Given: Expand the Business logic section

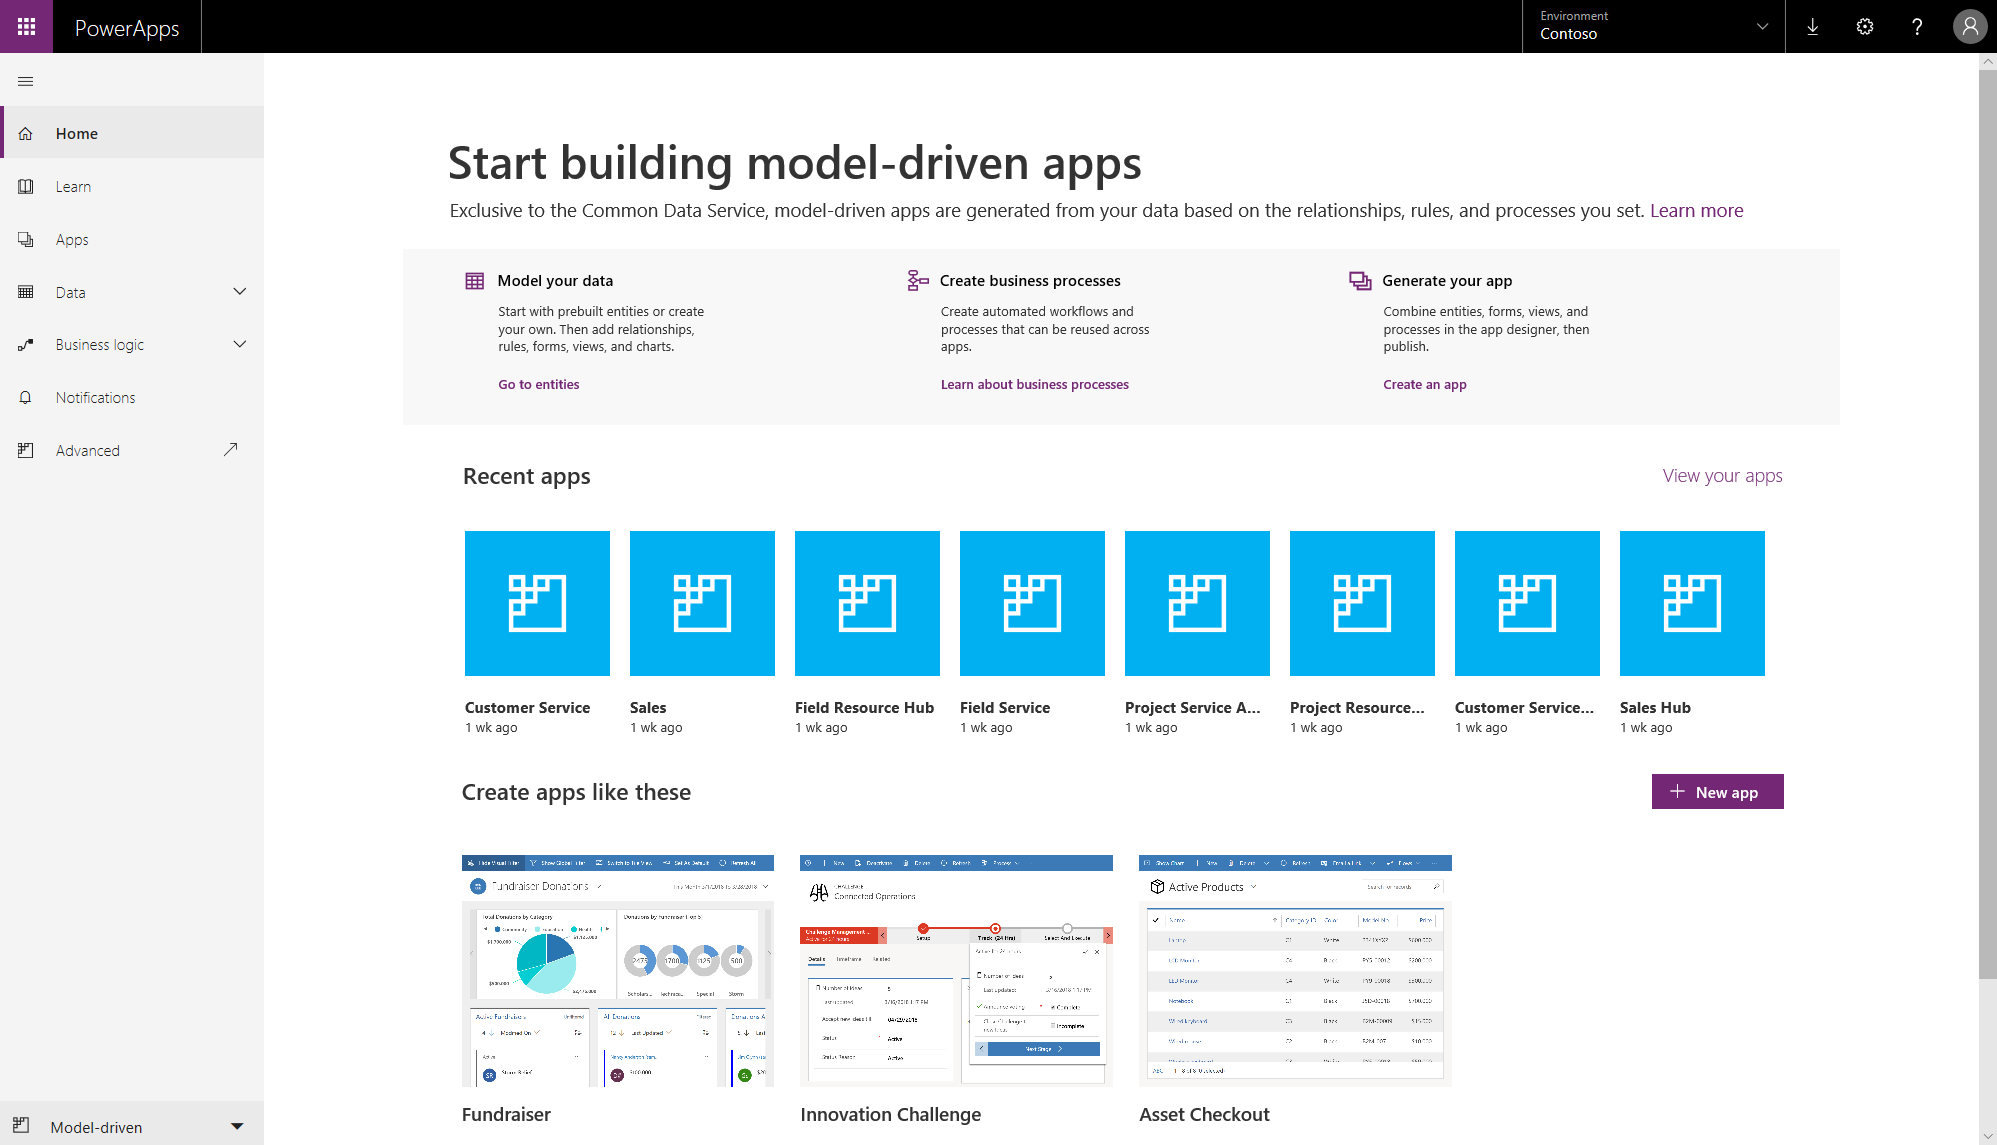Looking at the screenshot, I should 239,345.
